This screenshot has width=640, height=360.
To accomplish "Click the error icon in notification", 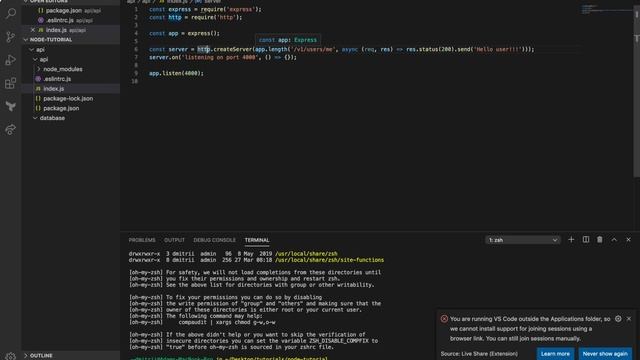I will point(444,319).
